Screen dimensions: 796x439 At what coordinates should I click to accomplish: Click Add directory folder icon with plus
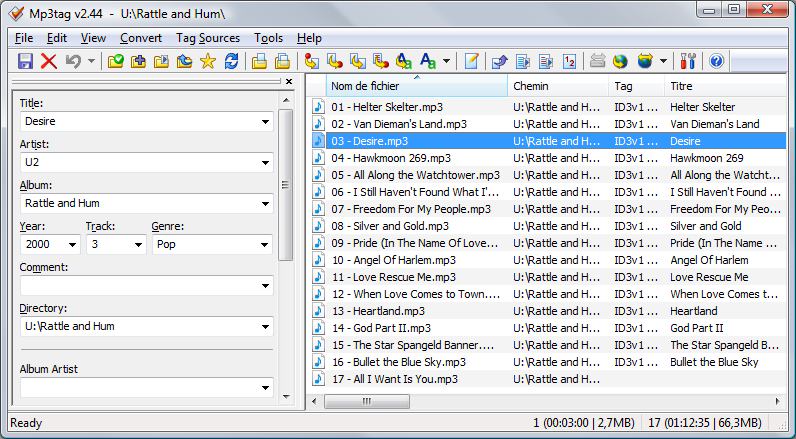click(138, 61)
